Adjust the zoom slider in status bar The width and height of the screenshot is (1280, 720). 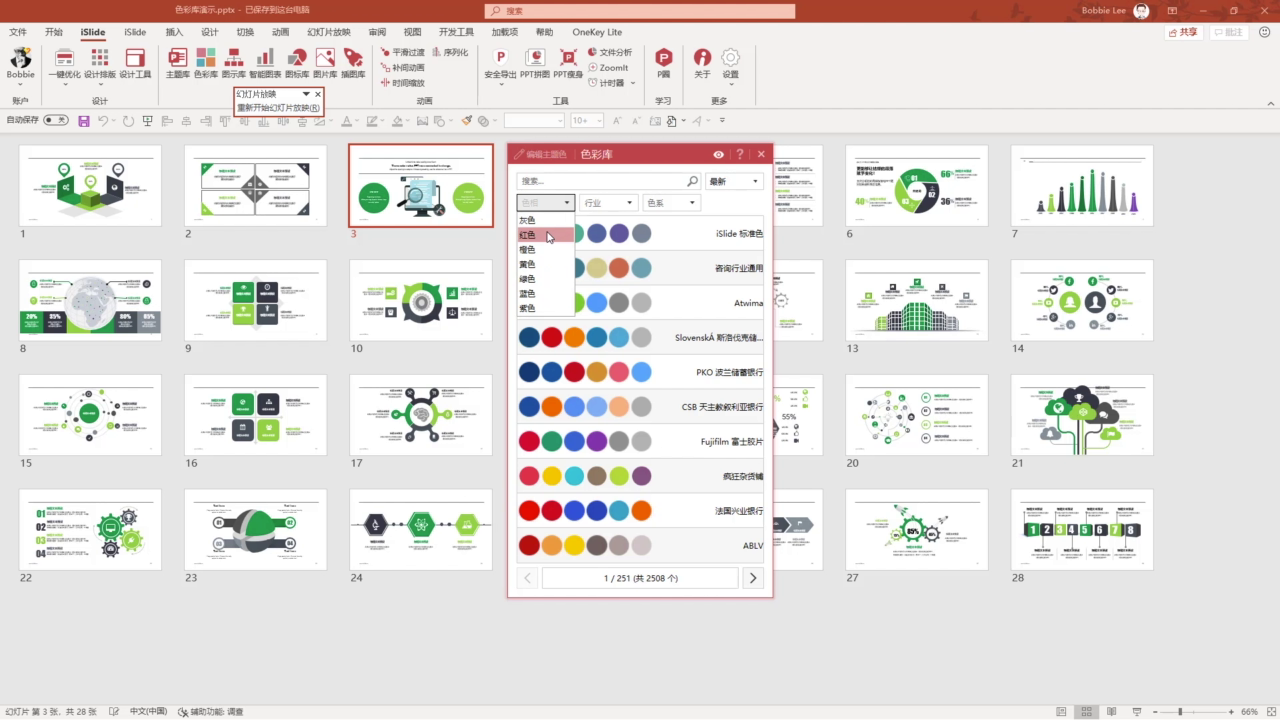pyautogui.click(x=1179, y=712)
